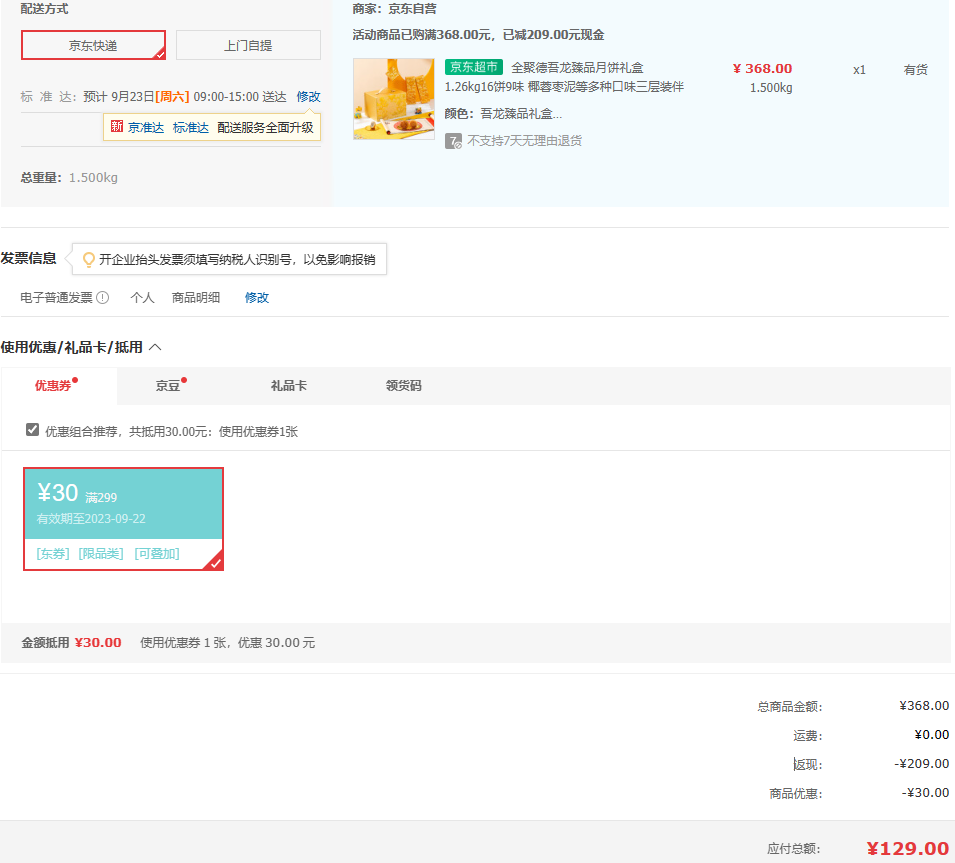Select 京东快递 delivery method
955x863 pixels.
tap(93, 45)
